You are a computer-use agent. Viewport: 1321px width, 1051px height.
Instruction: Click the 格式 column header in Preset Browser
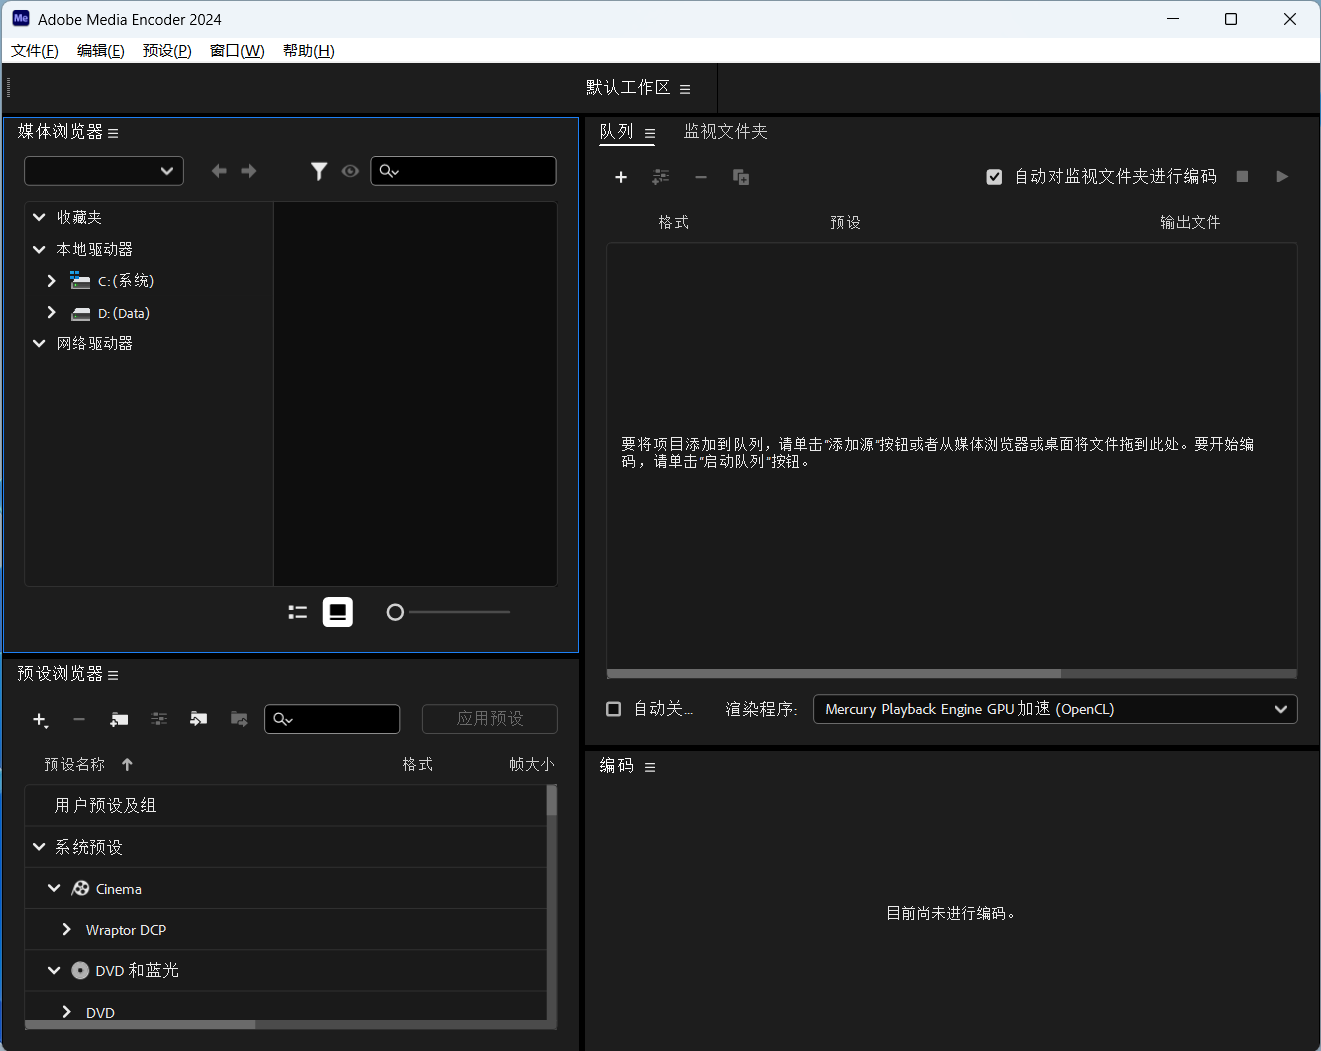pos(417,764)
